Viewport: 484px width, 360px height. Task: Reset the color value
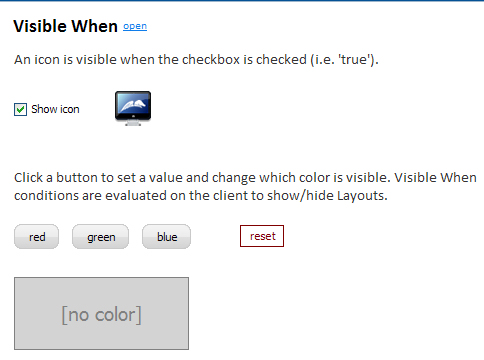coord(262,236)
